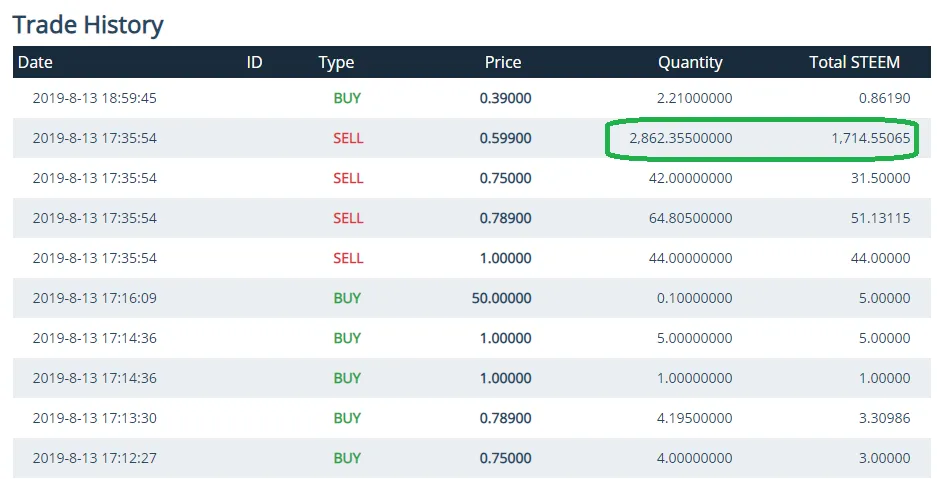Click the total 1.00000
The image size is (937, 479).
[x=884, y=378]
